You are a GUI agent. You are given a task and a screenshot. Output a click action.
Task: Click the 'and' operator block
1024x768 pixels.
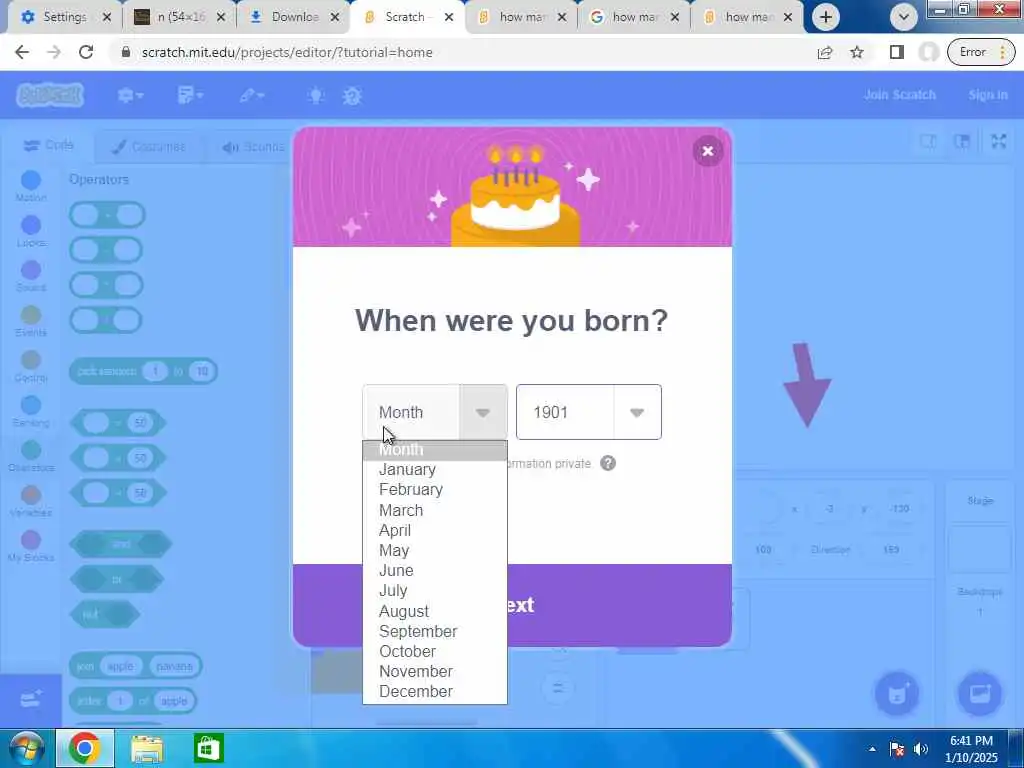[x=121, y=544]
